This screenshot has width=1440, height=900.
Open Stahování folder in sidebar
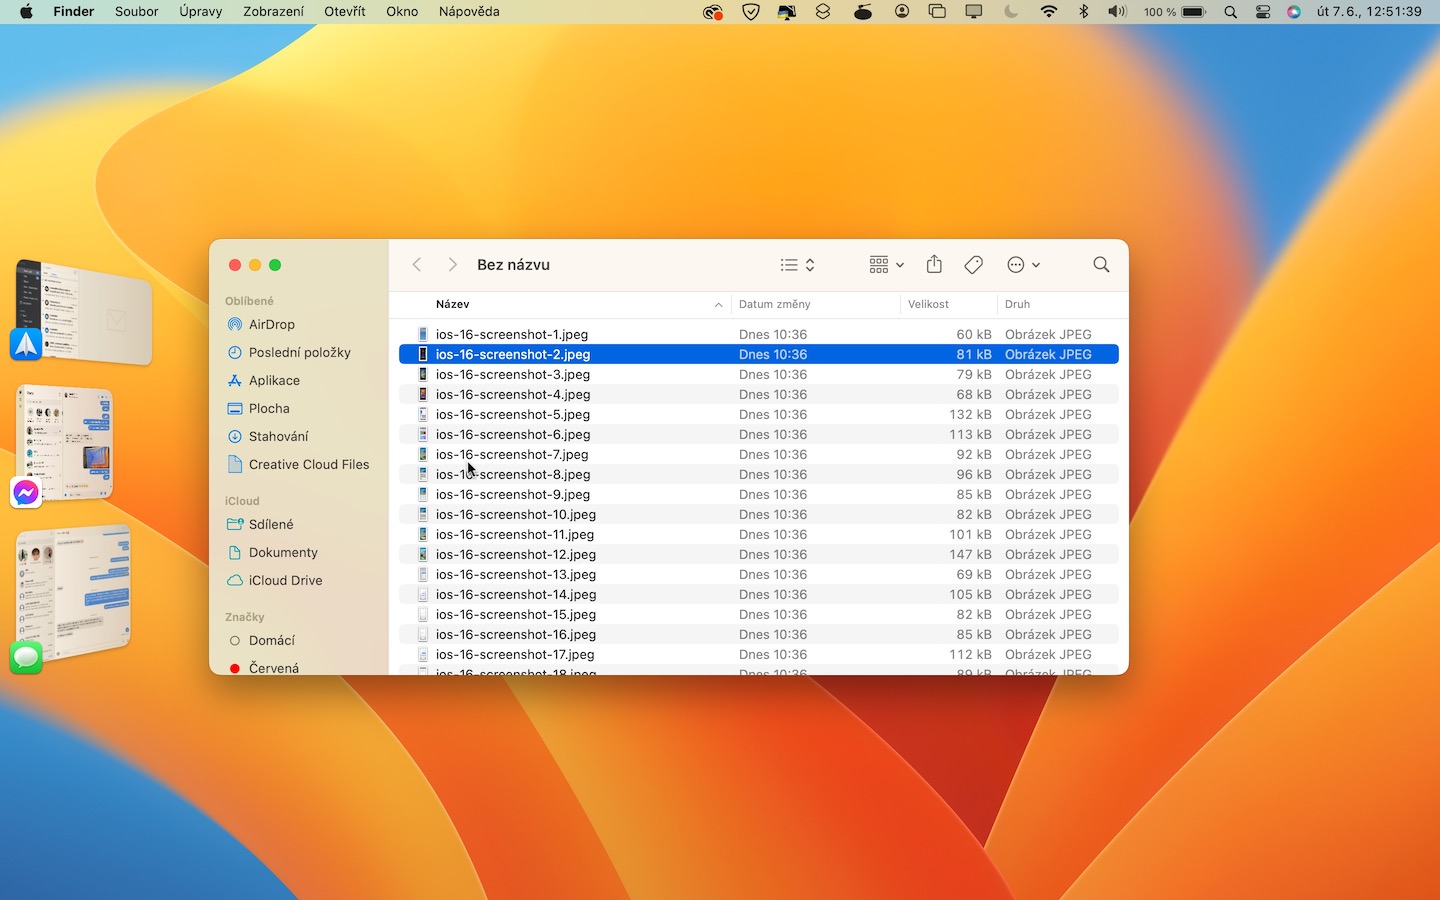pyautogui.click(x=278, y=436)
